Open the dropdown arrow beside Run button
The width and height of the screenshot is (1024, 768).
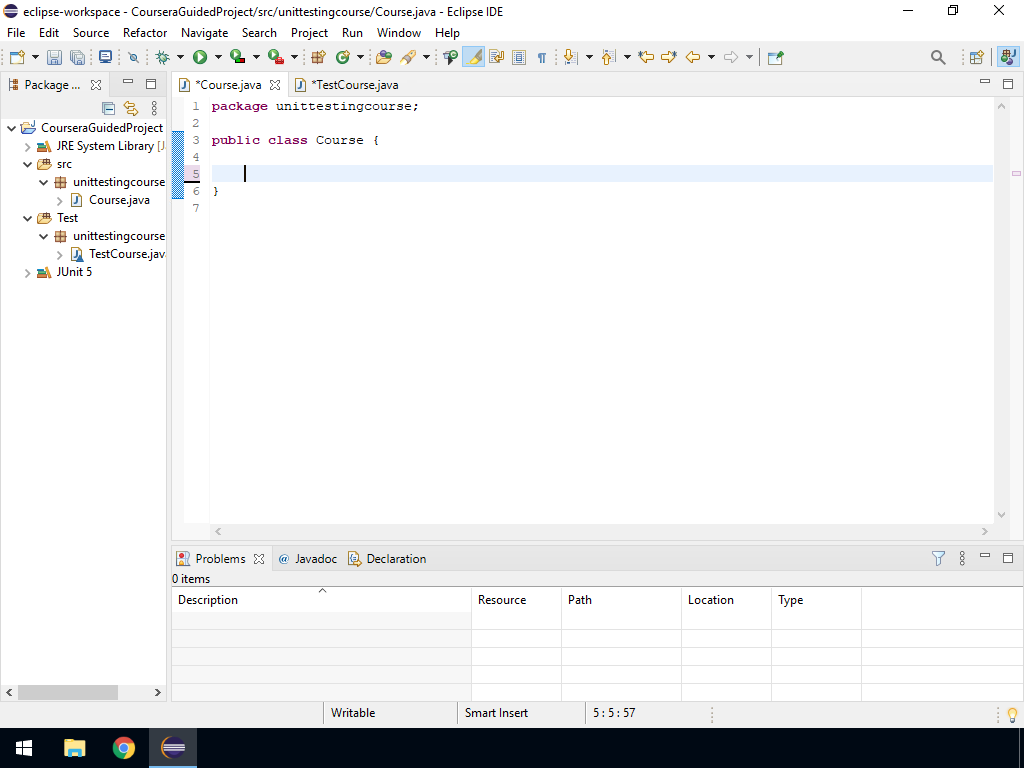tap(218, 58)
